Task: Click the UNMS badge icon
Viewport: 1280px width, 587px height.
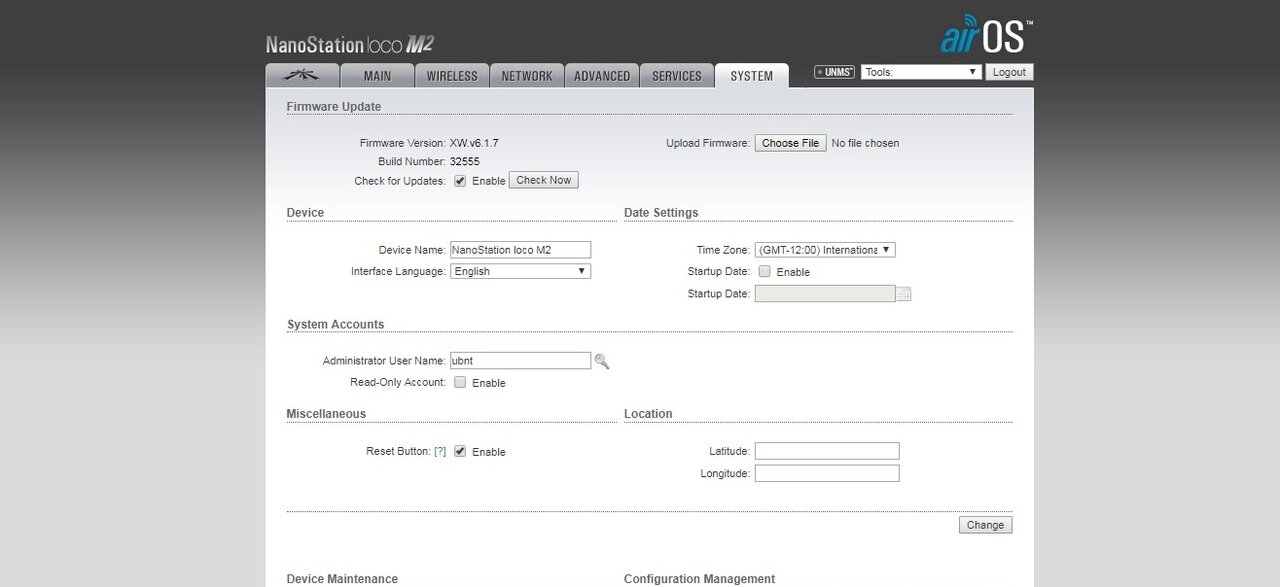Action: (x=834, y=72)
